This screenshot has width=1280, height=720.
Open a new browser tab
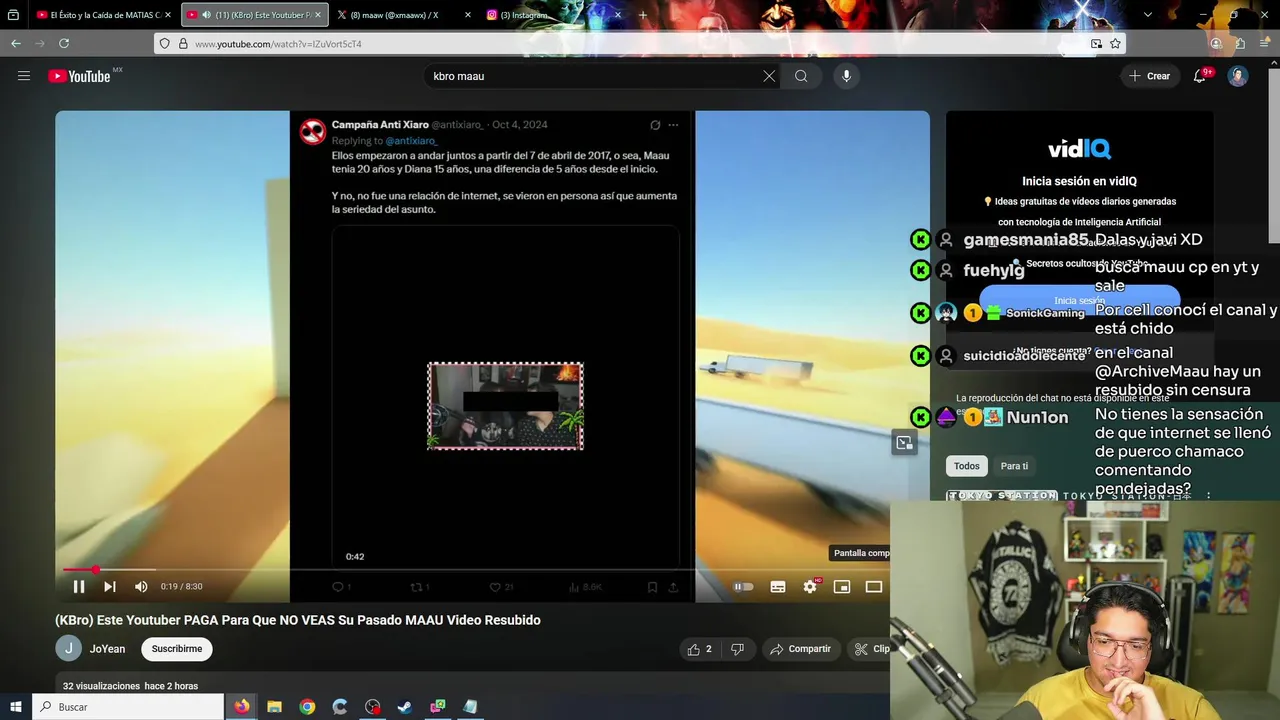click(x=643, y=15)
